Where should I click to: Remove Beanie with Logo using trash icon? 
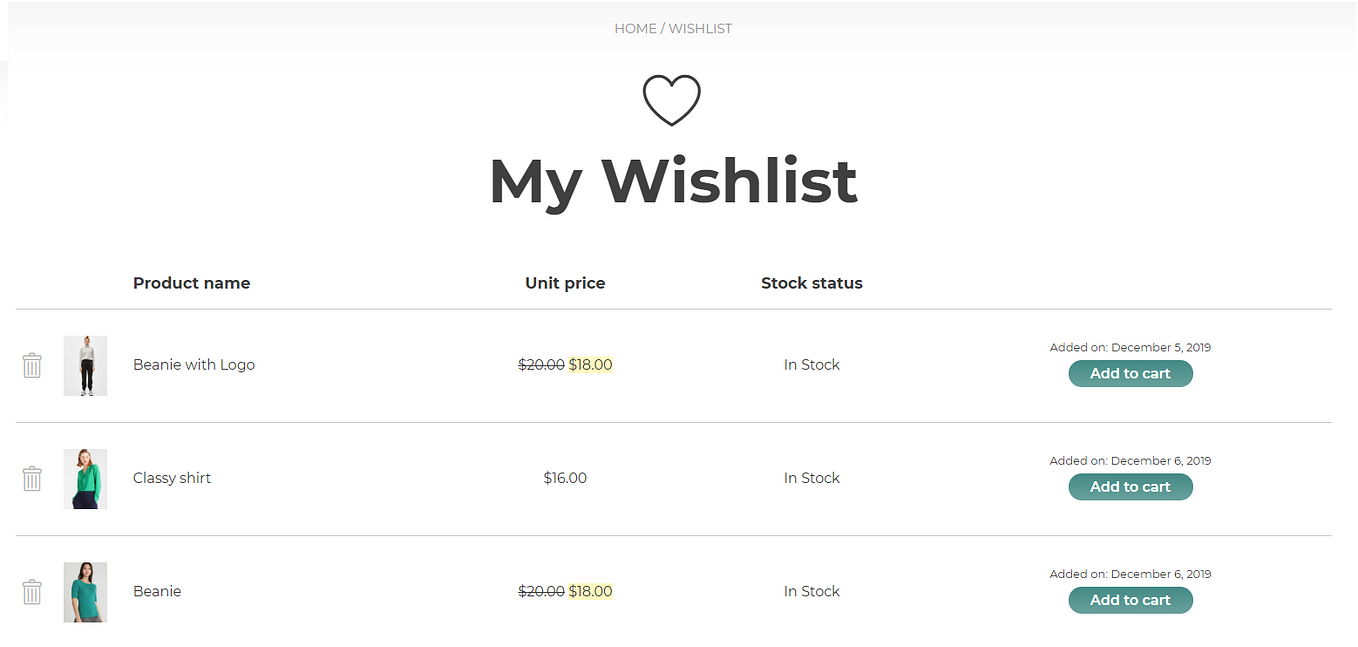(32, 365)
